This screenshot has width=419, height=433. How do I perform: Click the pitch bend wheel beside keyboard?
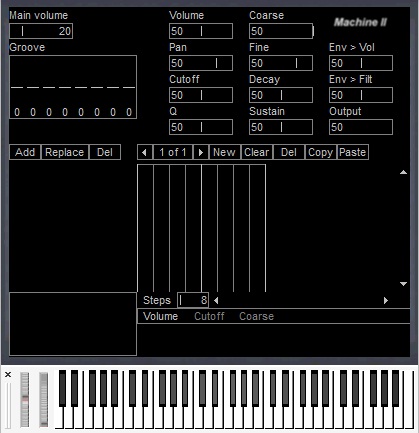[x=25, y=400]
